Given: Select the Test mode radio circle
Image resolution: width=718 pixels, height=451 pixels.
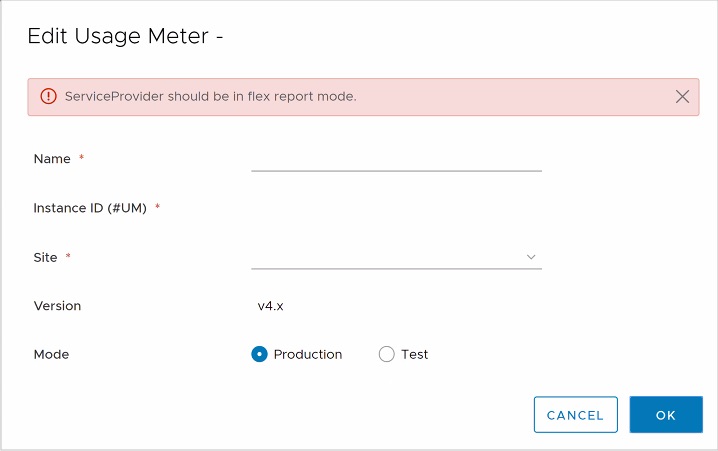Looking at the screenshot, I should click(387, 354).
